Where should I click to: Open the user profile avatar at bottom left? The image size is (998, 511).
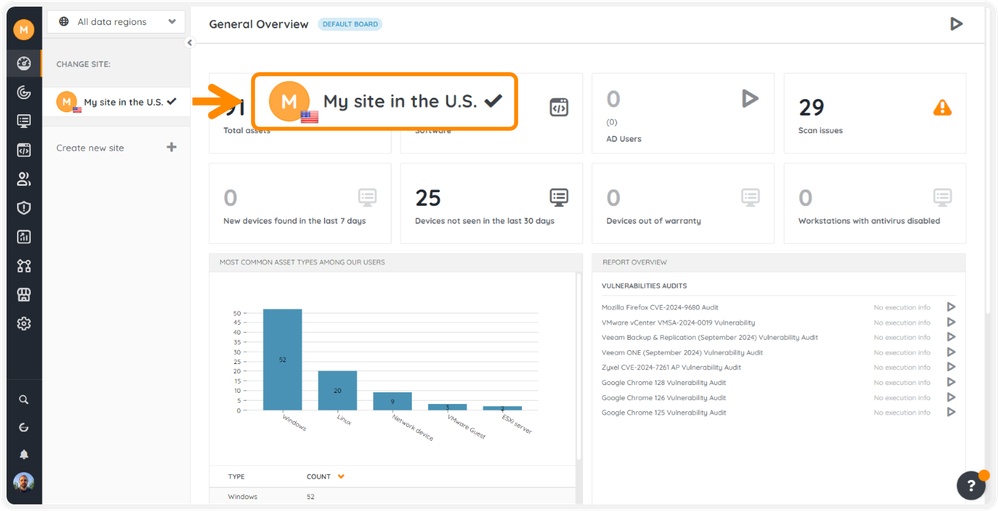pyautogui.click(x=24, y=483)
